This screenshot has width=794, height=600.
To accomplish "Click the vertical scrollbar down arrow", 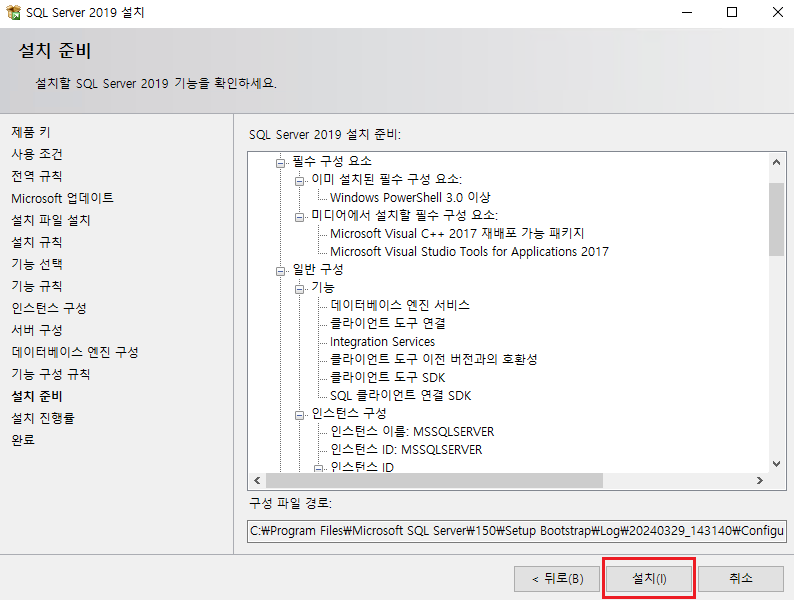I will [x=776, y=463].
